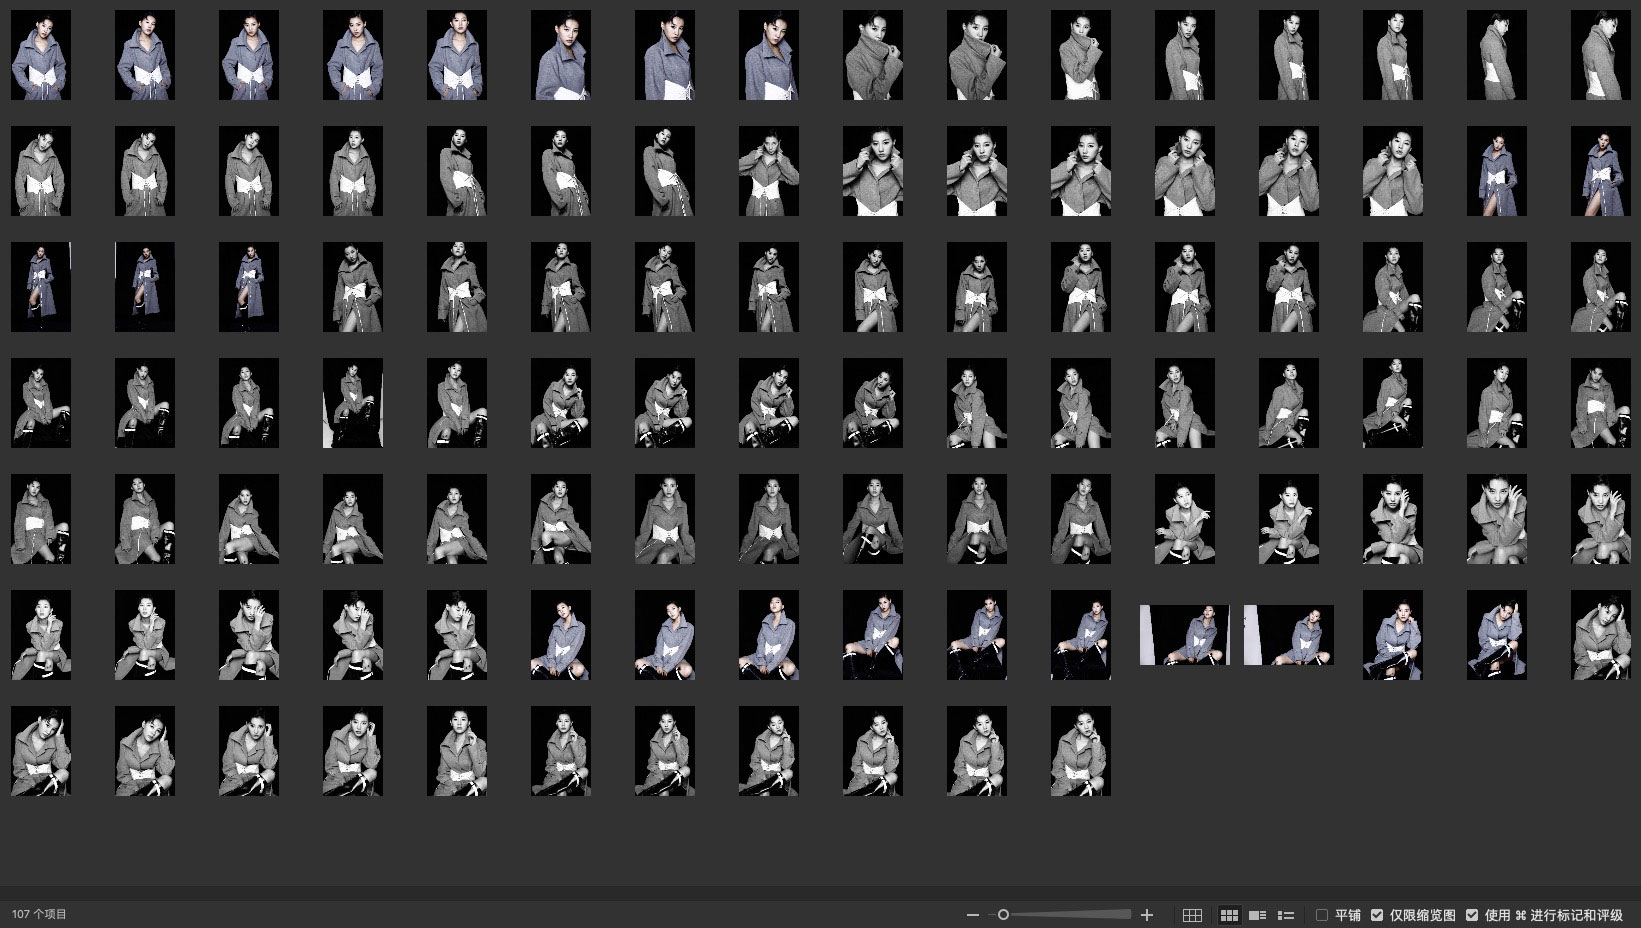Switch to list view layout
This screenshot has height=928, width=1641.
click(x=1286, y=915)
